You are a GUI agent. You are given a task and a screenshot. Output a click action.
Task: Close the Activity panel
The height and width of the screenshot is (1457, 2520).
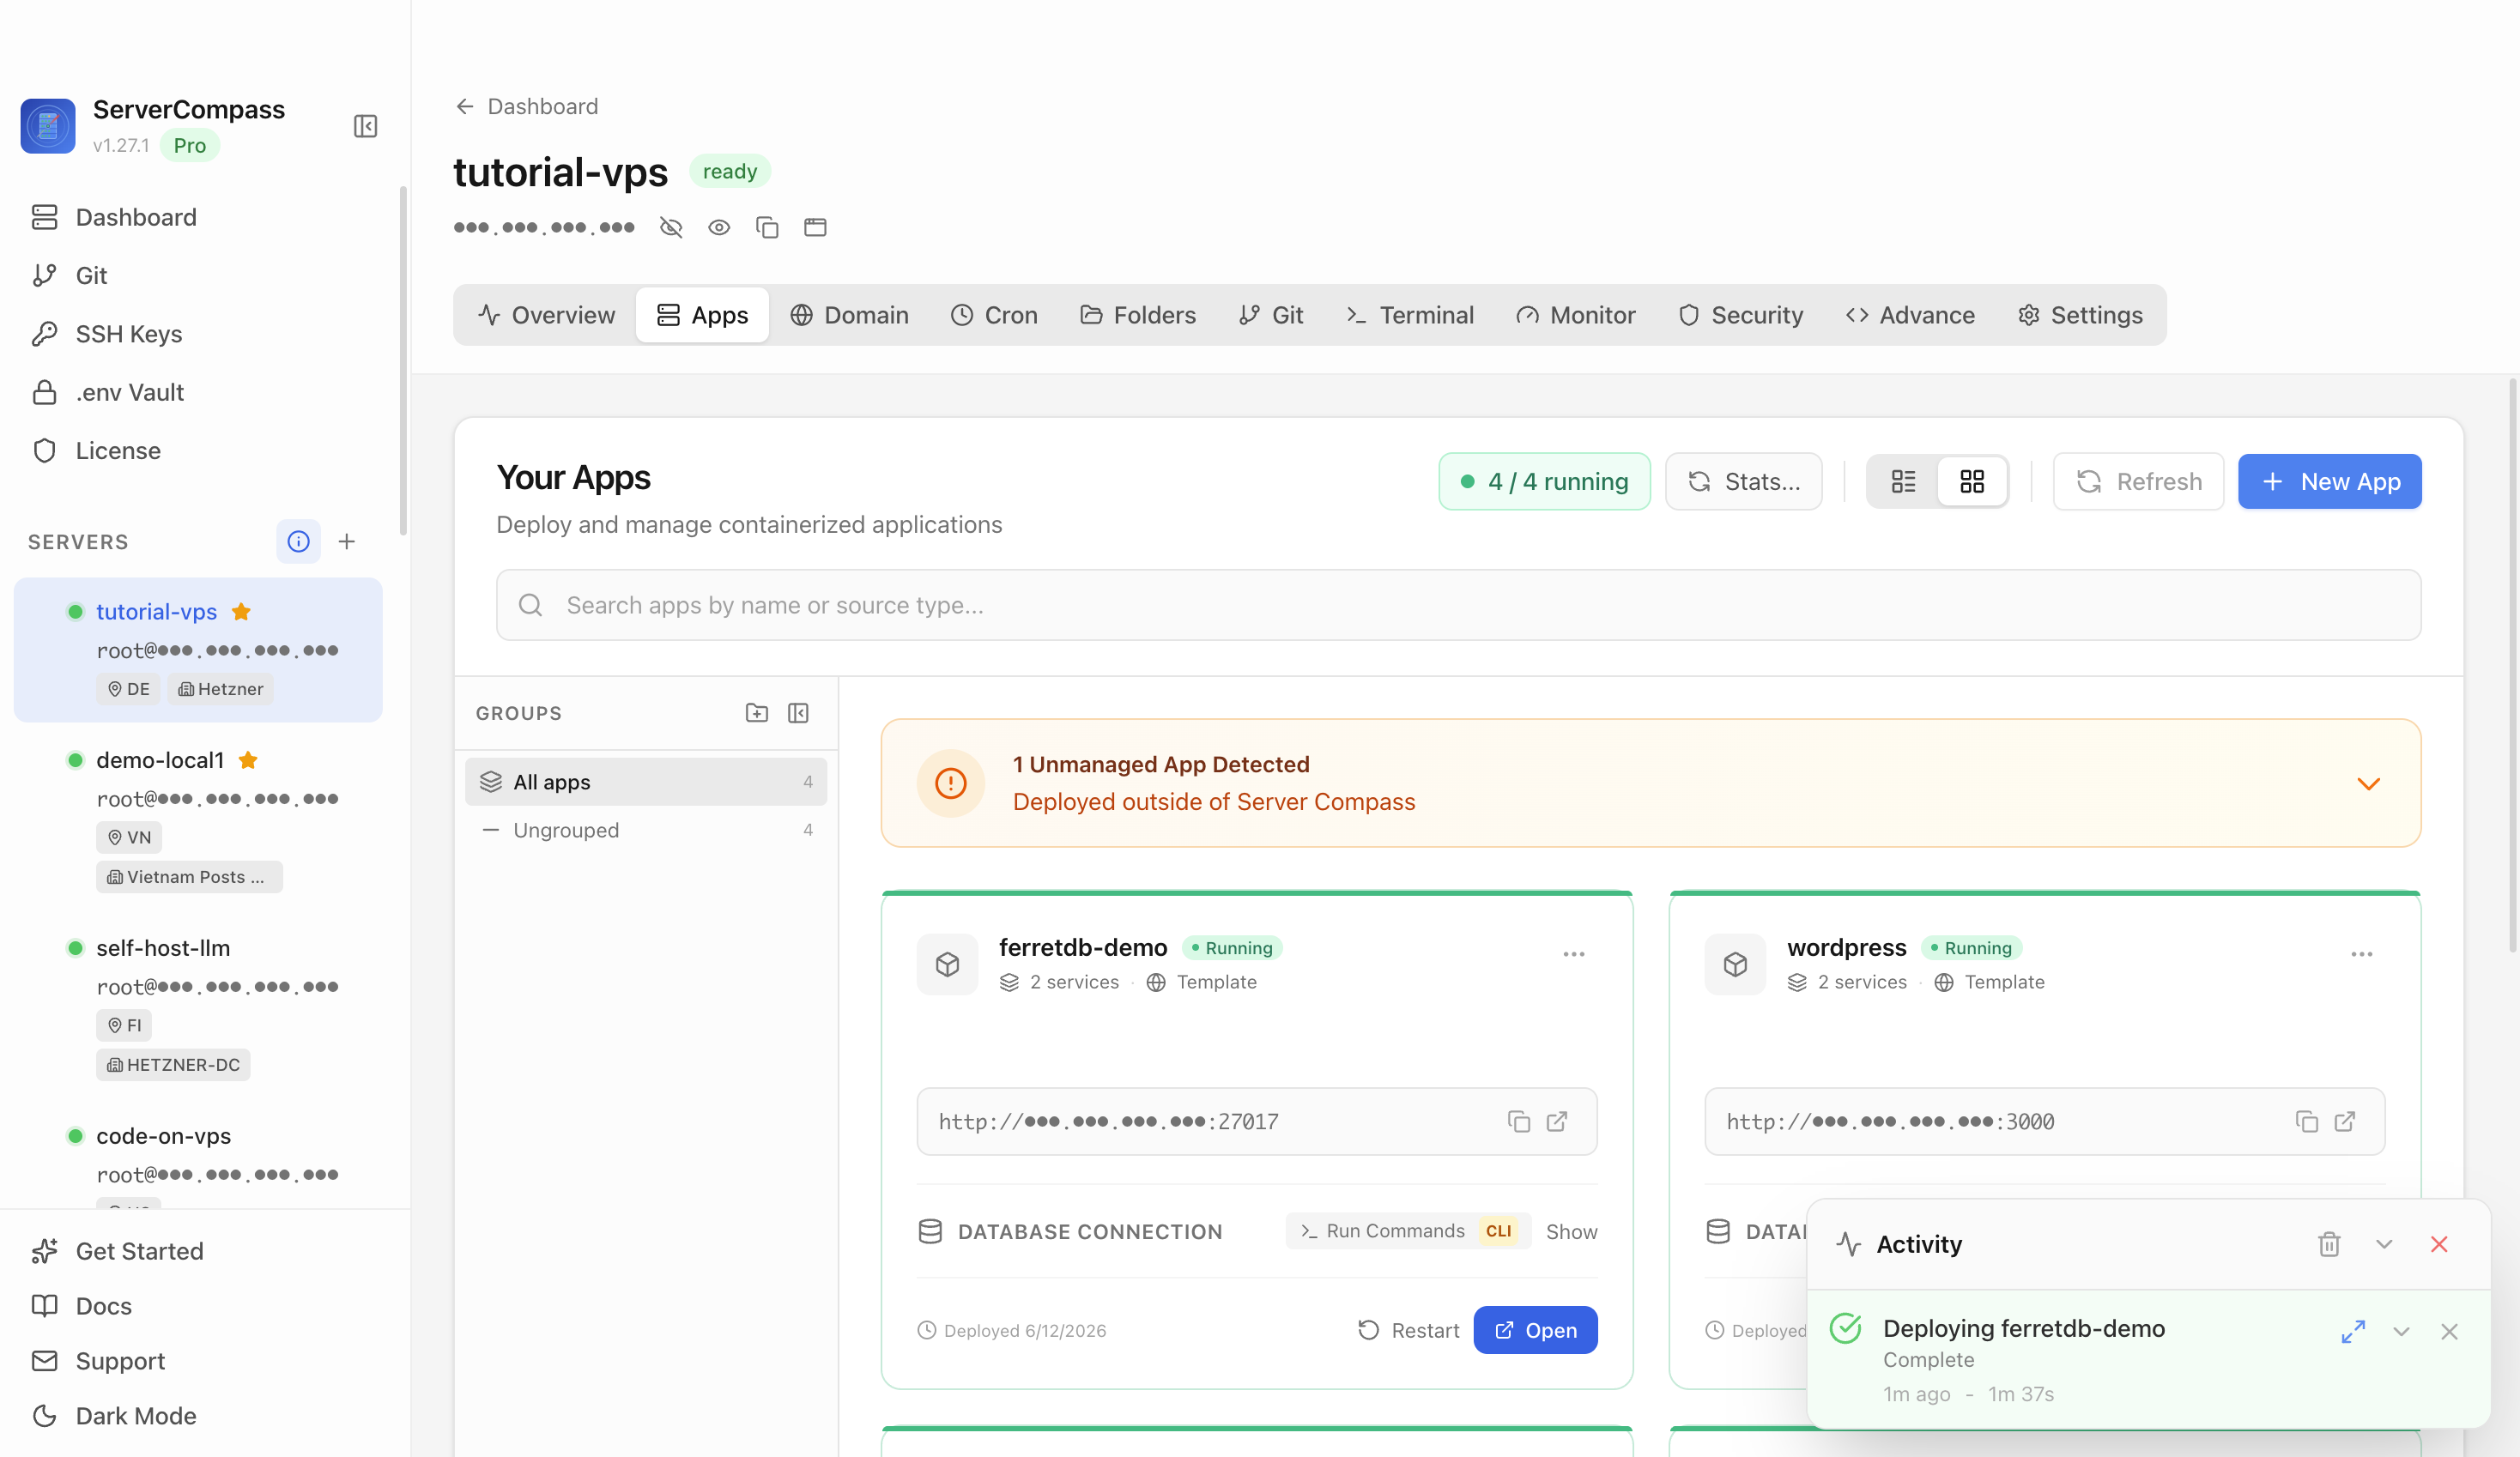[2439, 1244]
